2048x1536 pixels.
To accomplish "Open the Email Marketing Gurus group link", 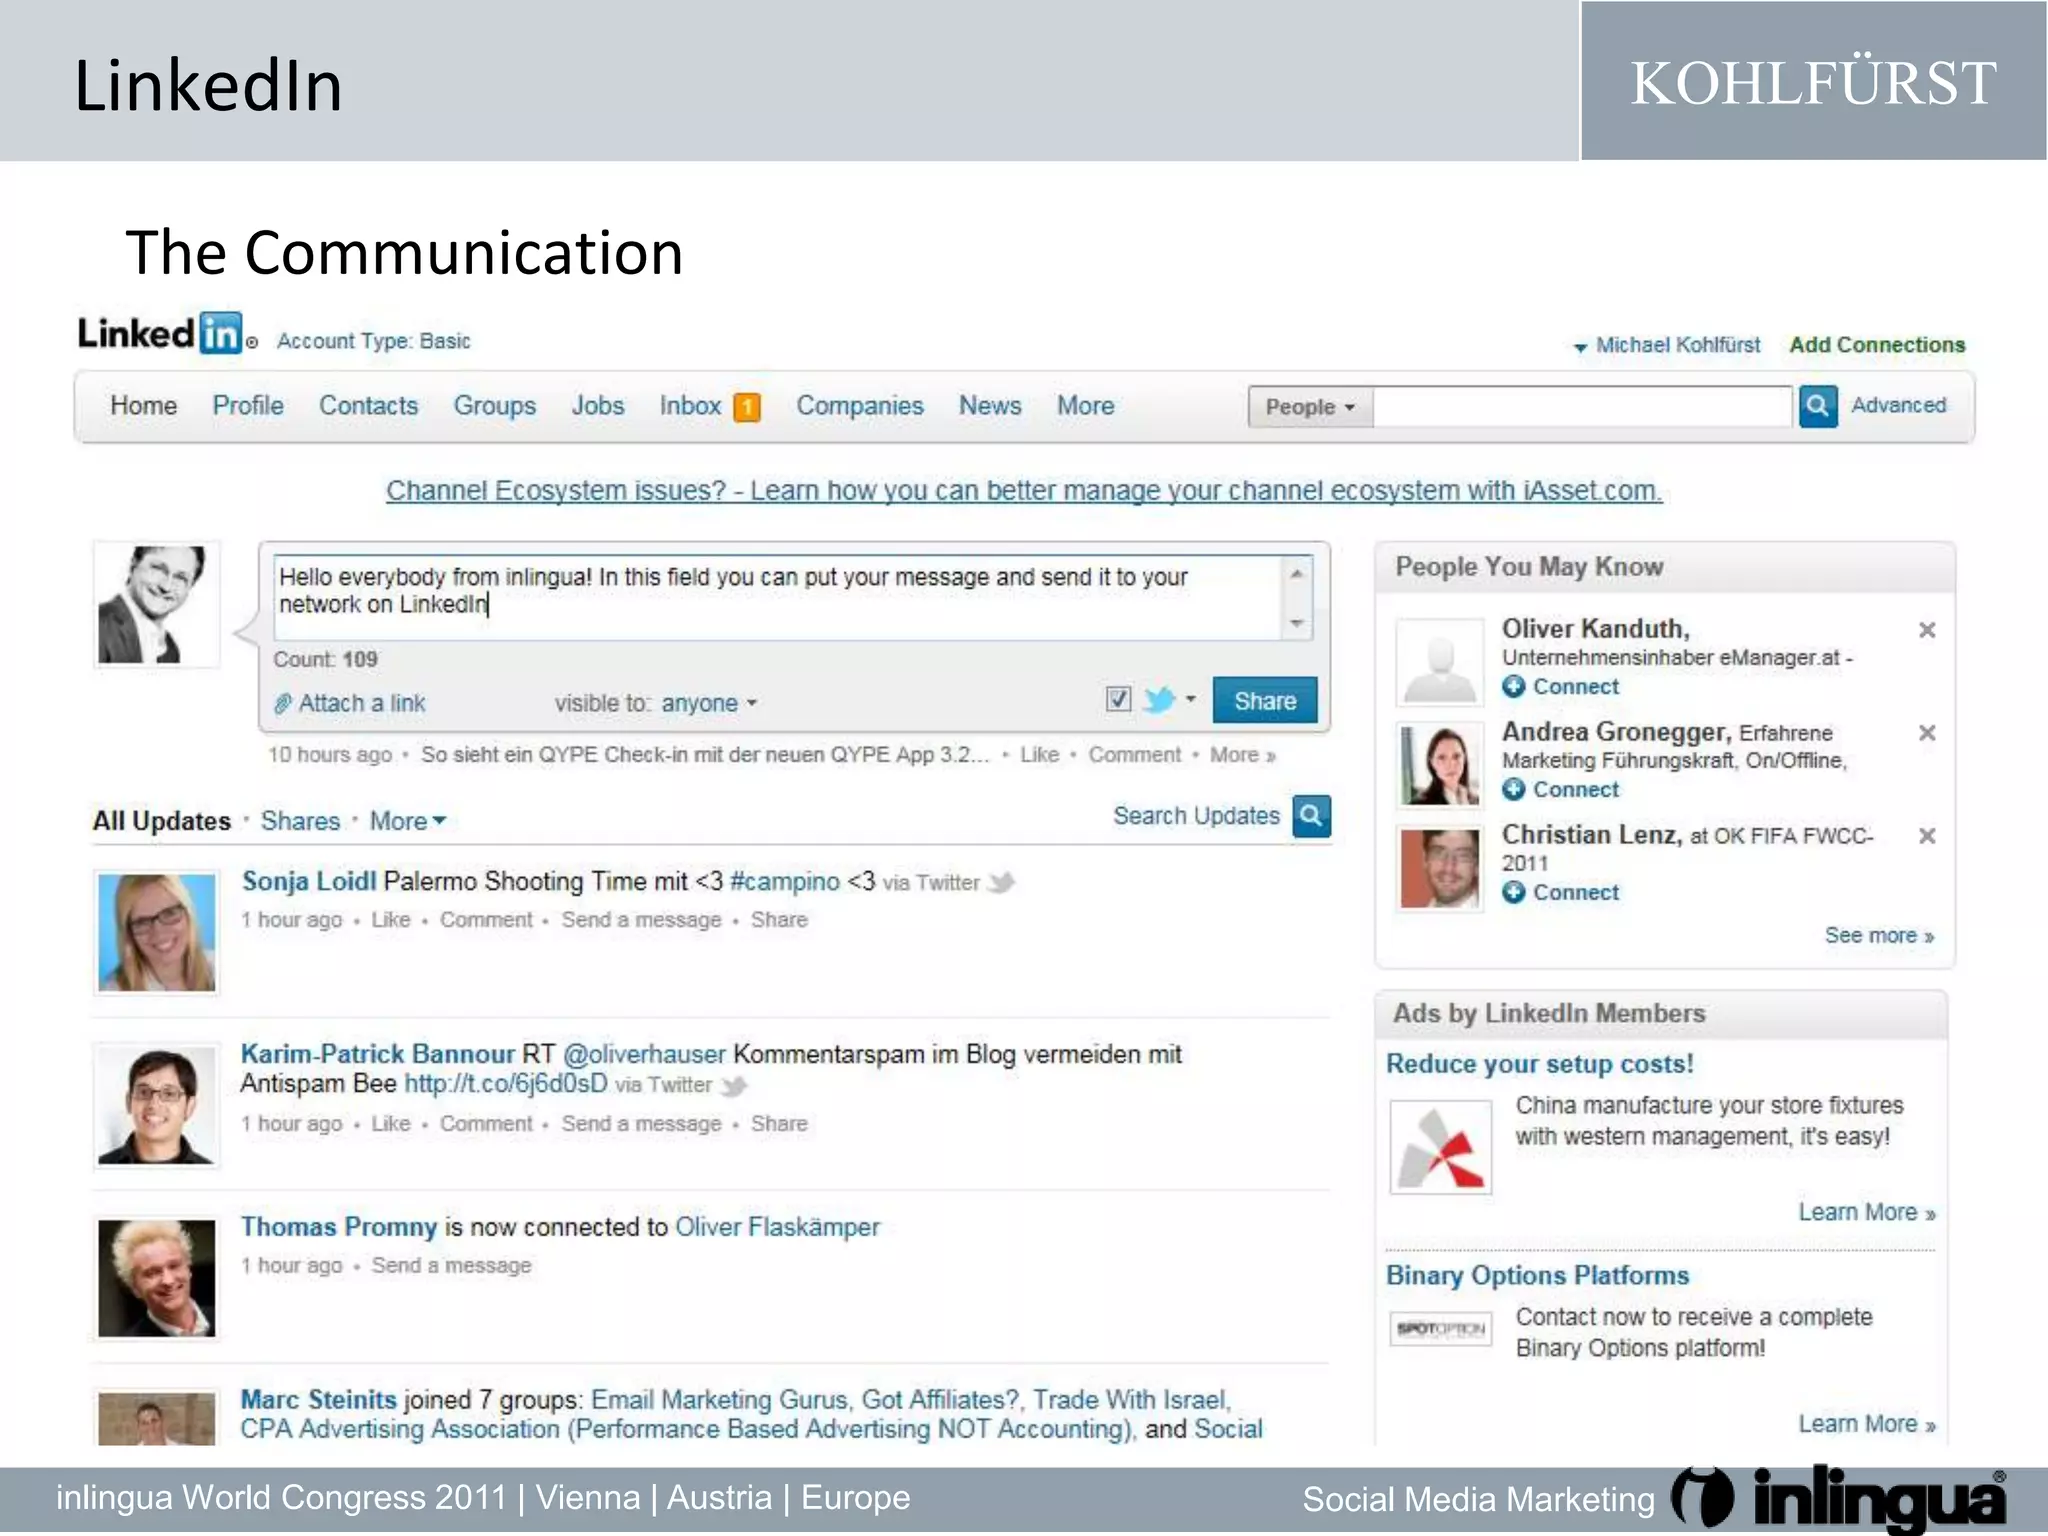I will coord(719,1400).
